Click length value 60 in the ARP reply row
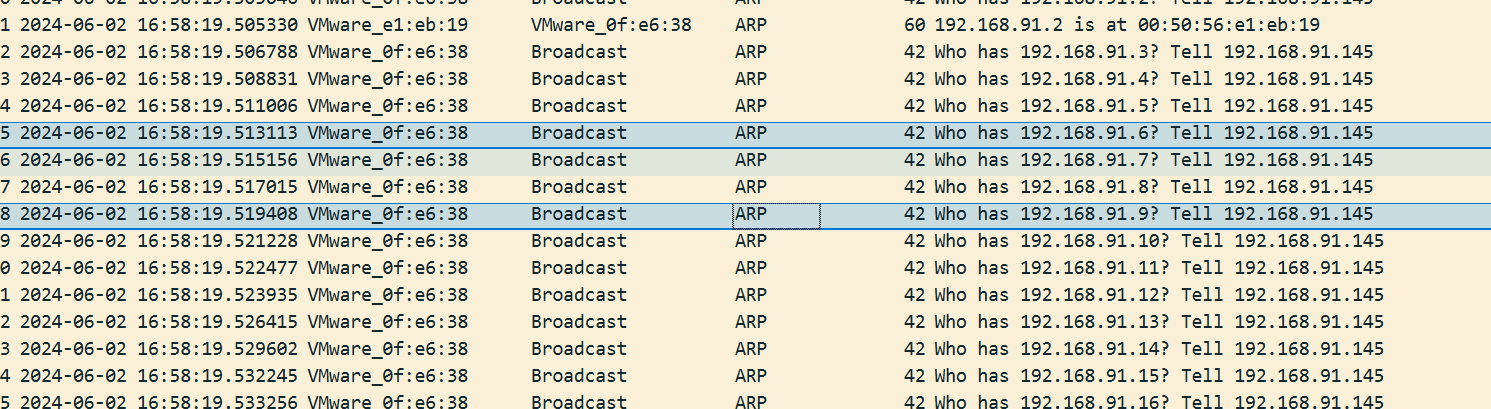 point(914,25)
